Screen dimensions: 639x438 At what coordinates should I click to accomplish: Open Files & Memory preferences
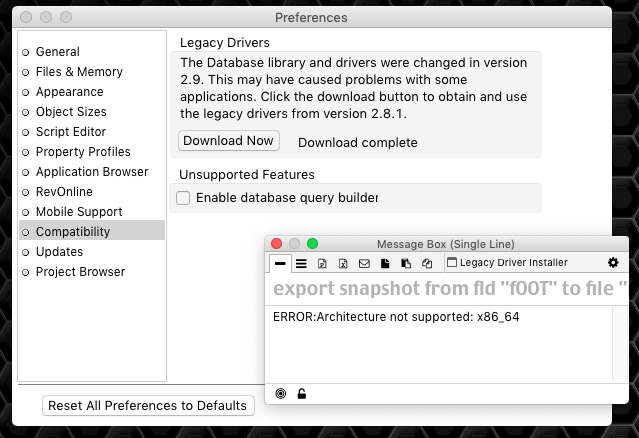point(92,72)
